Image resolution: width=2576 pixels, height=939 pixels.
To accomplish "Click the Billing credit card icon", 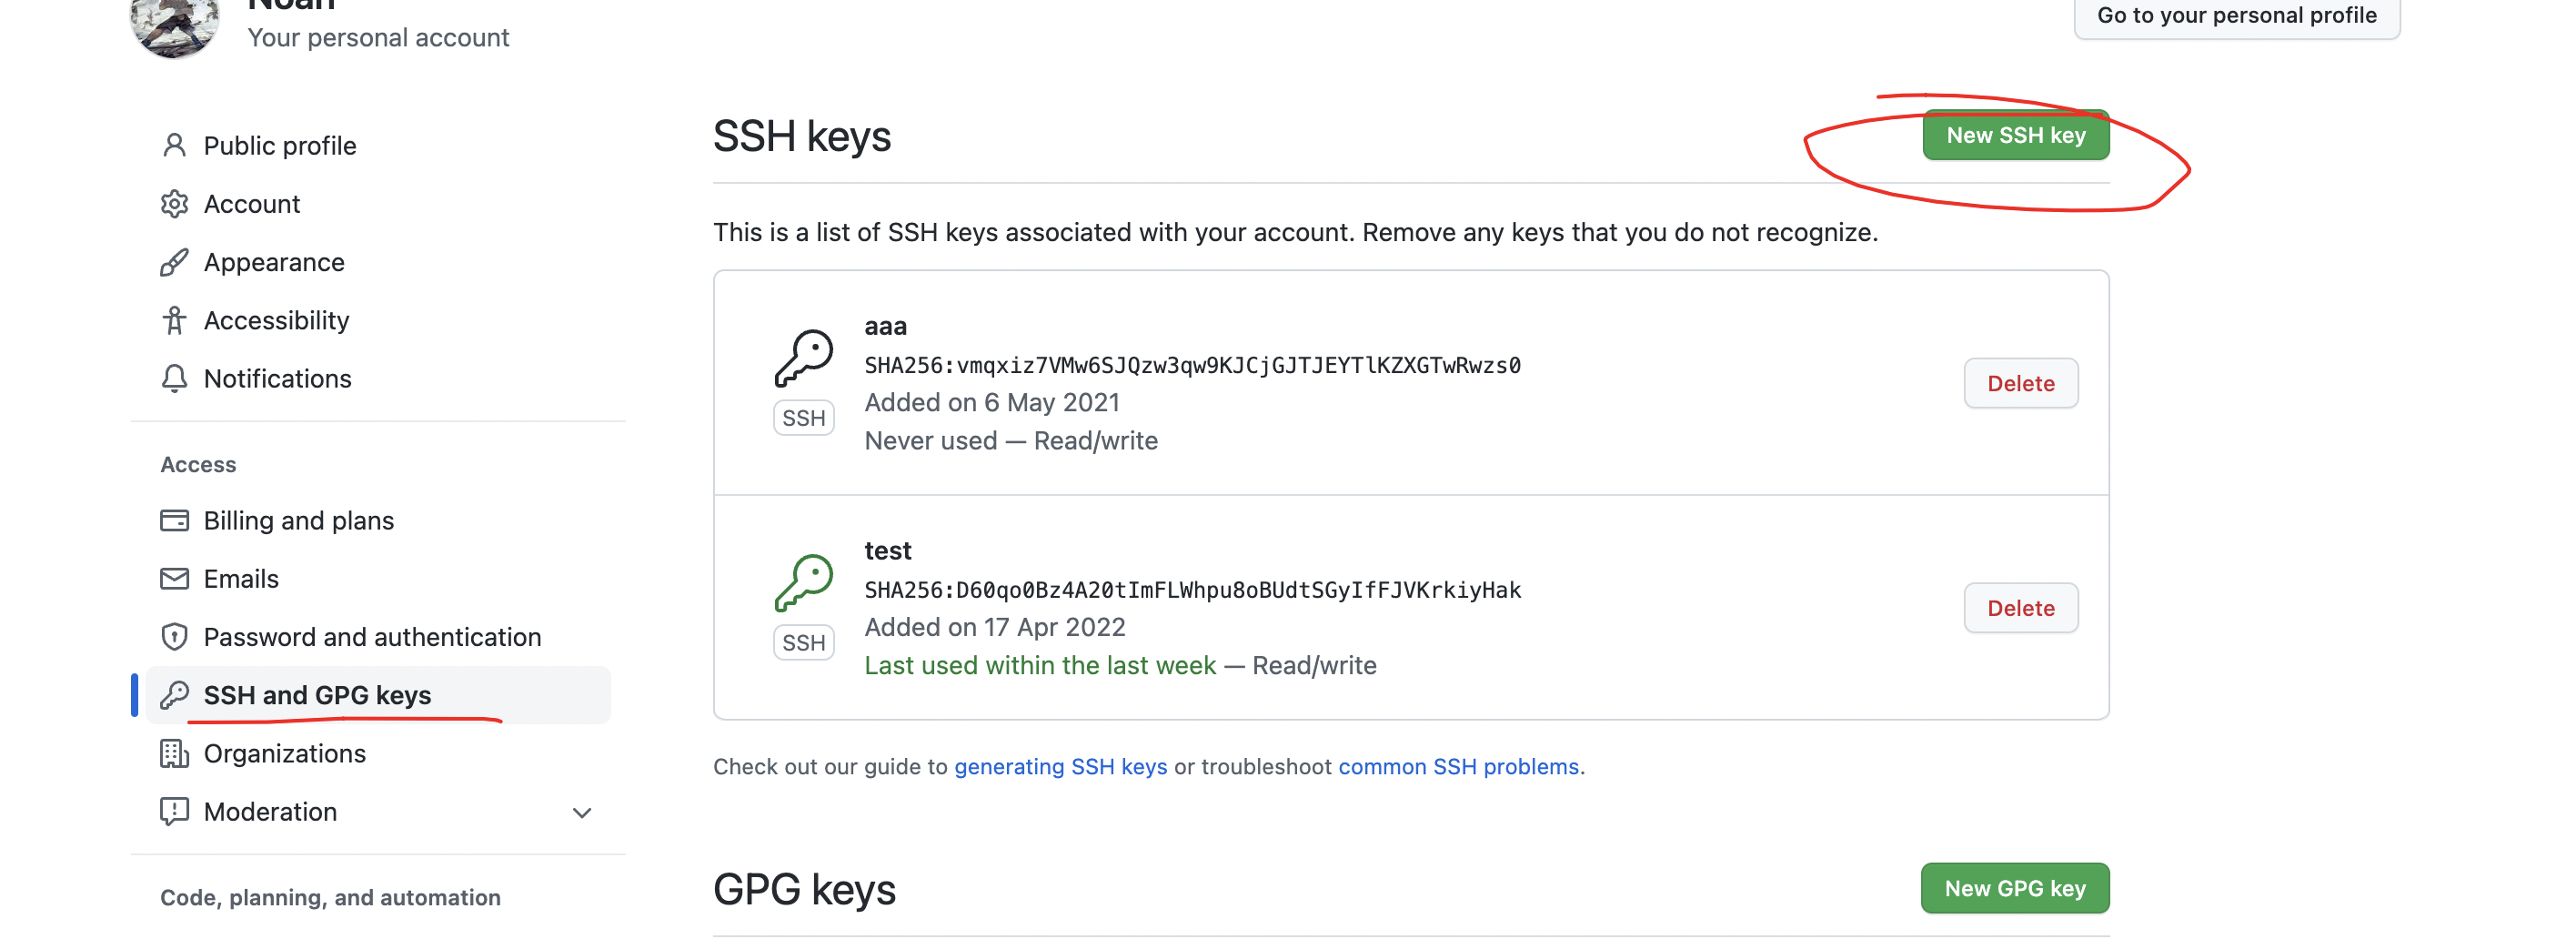I will click(174, 520).
